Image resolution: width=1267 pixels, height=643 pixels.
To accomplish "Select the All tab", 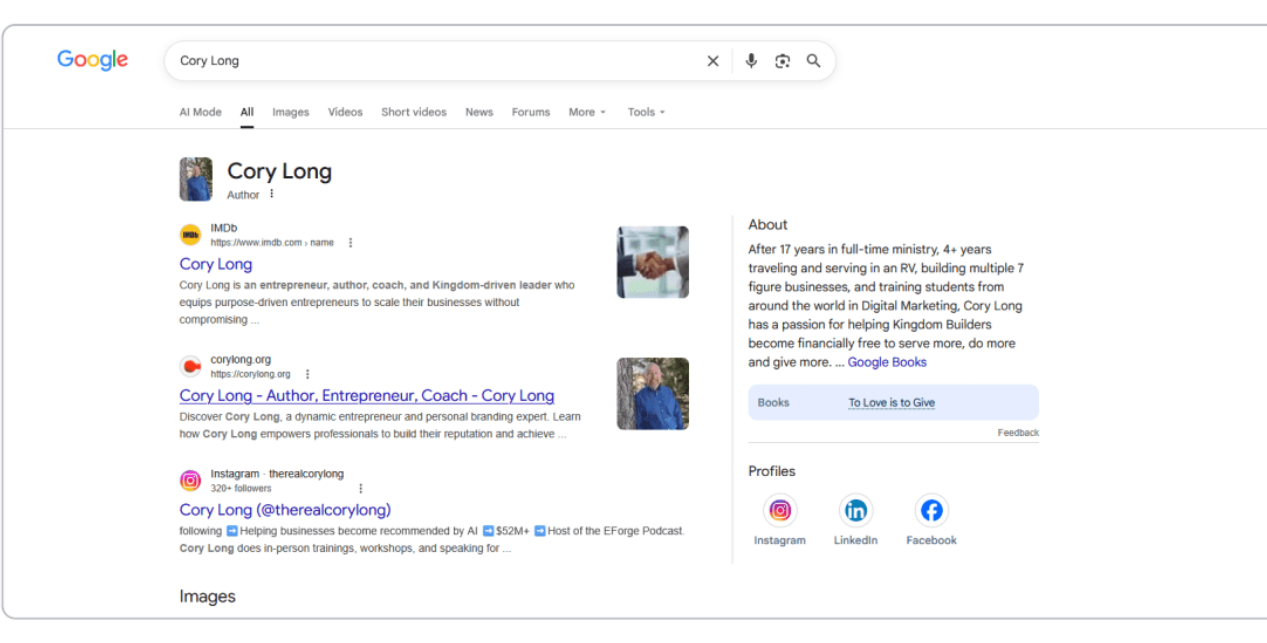I will coord(247,112).
